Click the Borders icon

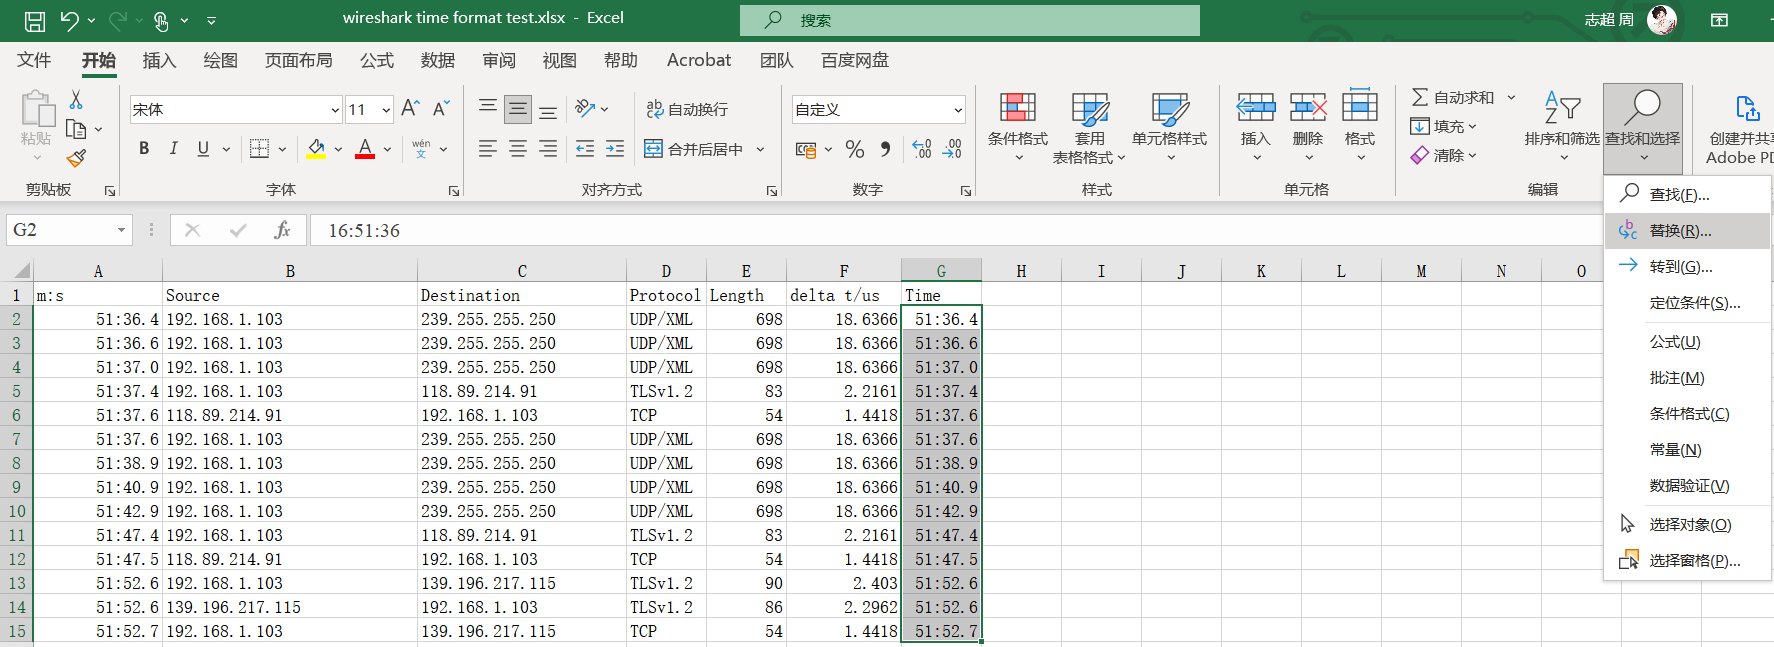259,149
